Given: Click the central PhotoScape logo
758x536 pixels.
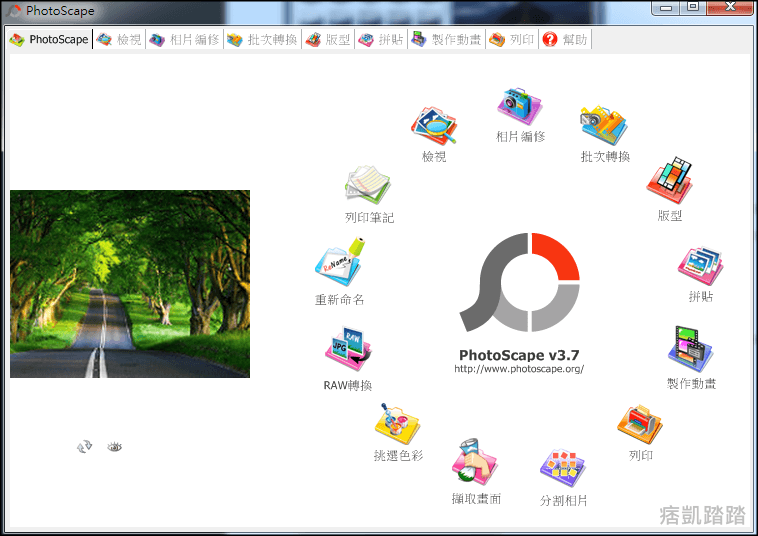Looking at the screenshot, I should pos(519,282).
